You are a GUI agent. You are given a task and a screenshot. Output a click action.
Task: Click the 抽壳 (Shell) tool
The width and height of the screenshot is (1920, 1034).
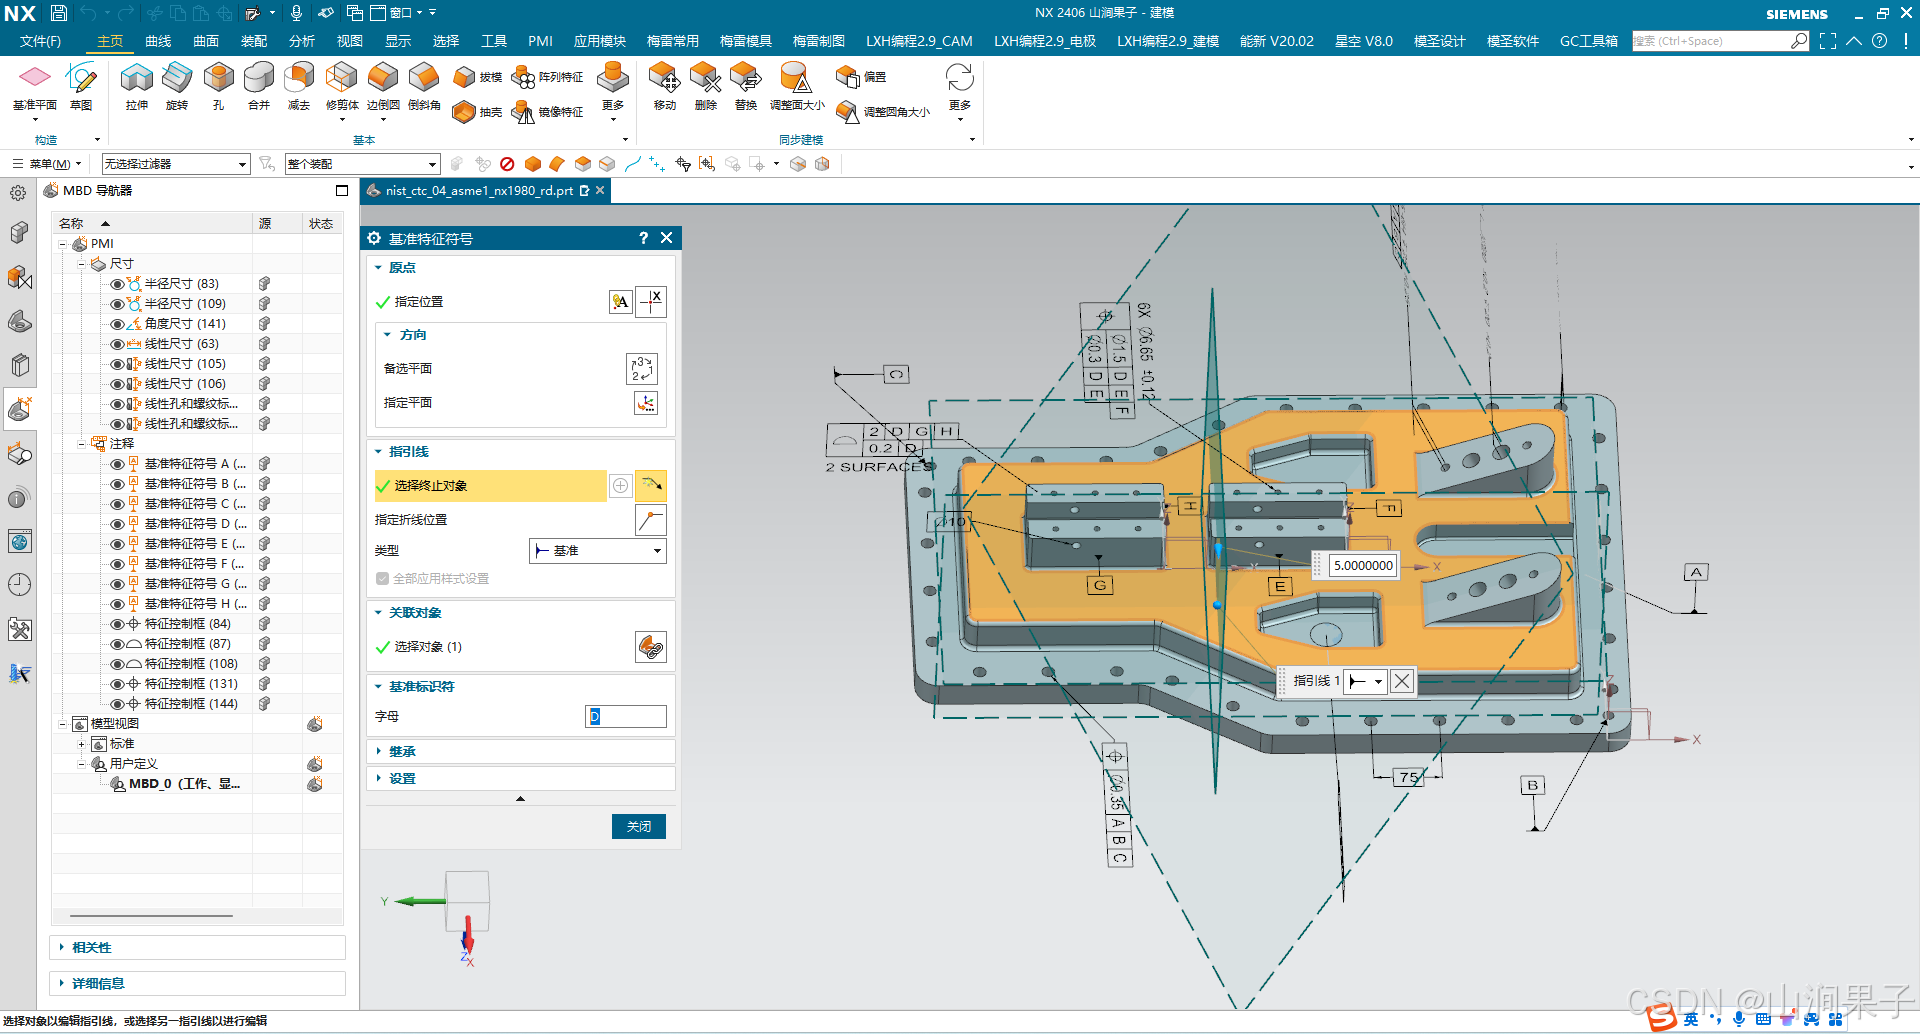(x=477, y=112)
